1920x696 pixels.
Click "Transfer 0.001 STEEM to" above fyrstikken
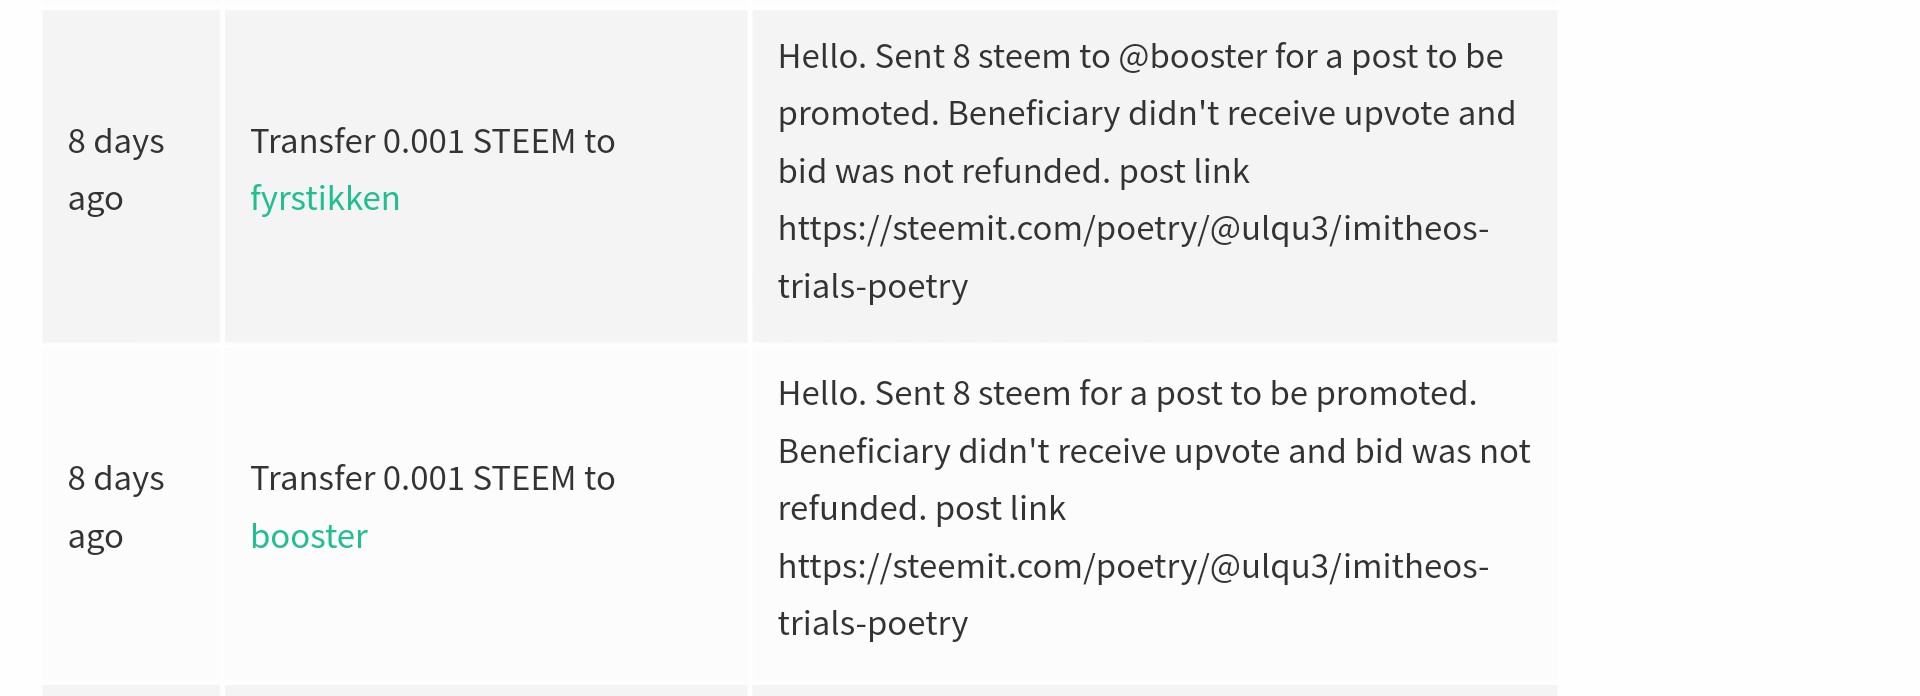click(432, 142)
